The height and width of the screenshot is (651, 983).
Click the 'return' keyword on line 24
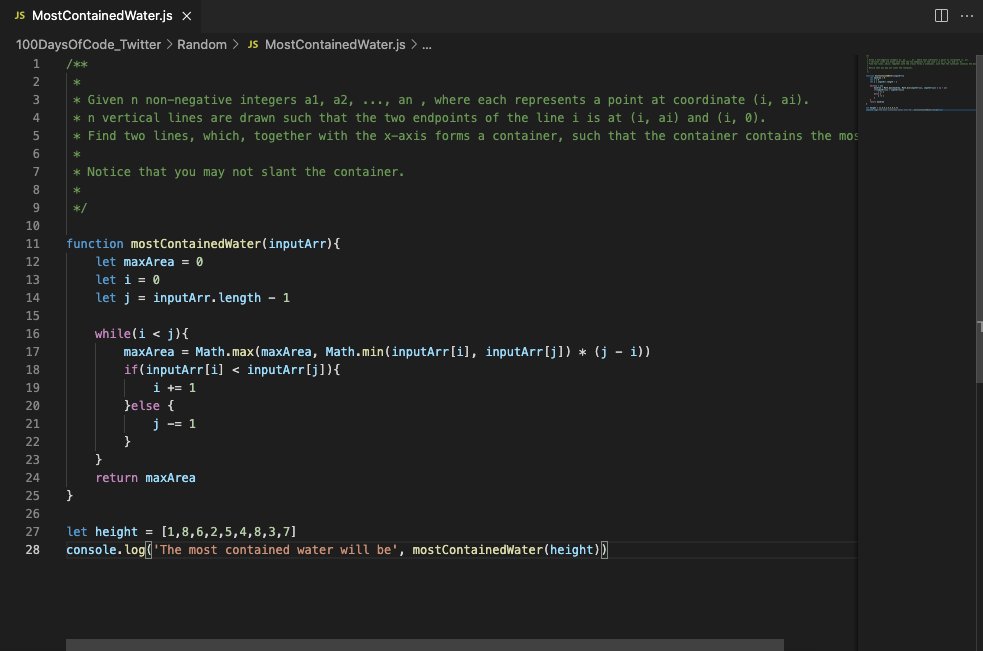[117, 478]
